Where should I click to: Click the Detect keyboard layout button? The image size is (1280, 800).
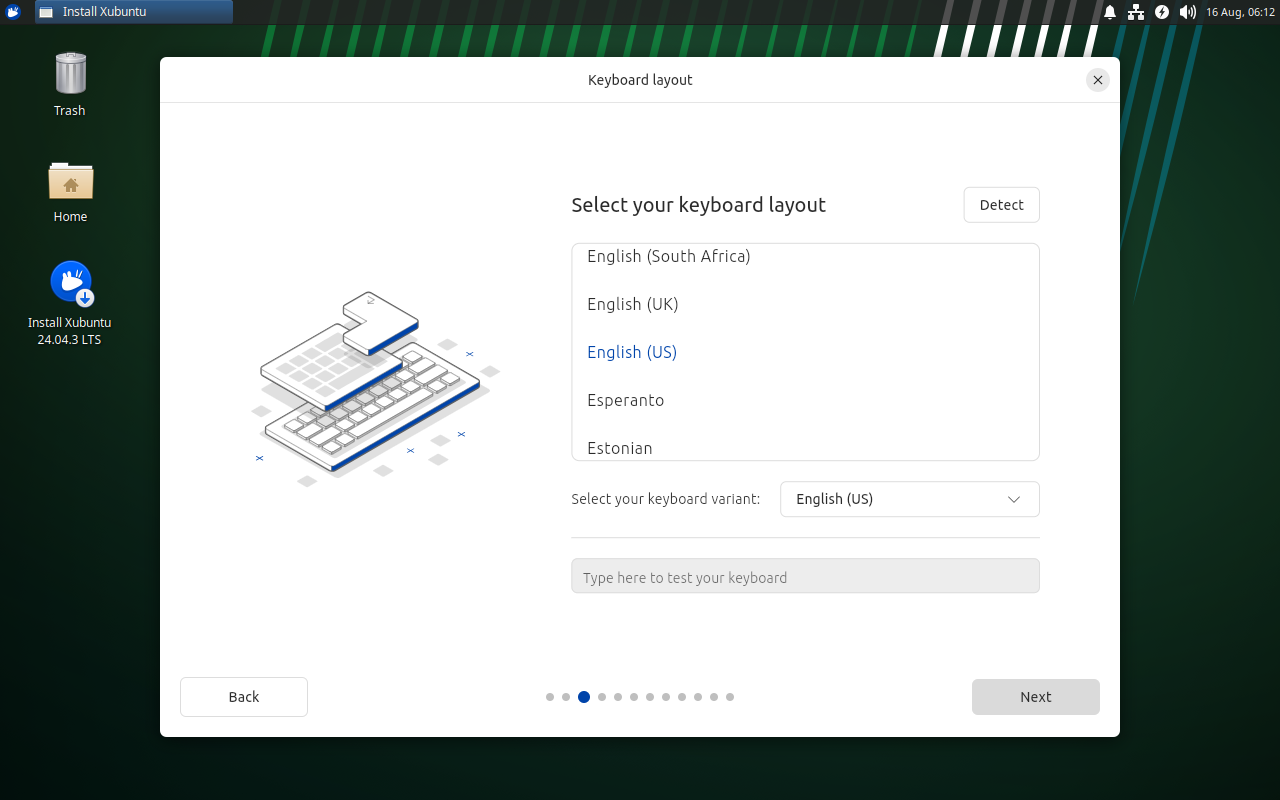(1001, 205)
